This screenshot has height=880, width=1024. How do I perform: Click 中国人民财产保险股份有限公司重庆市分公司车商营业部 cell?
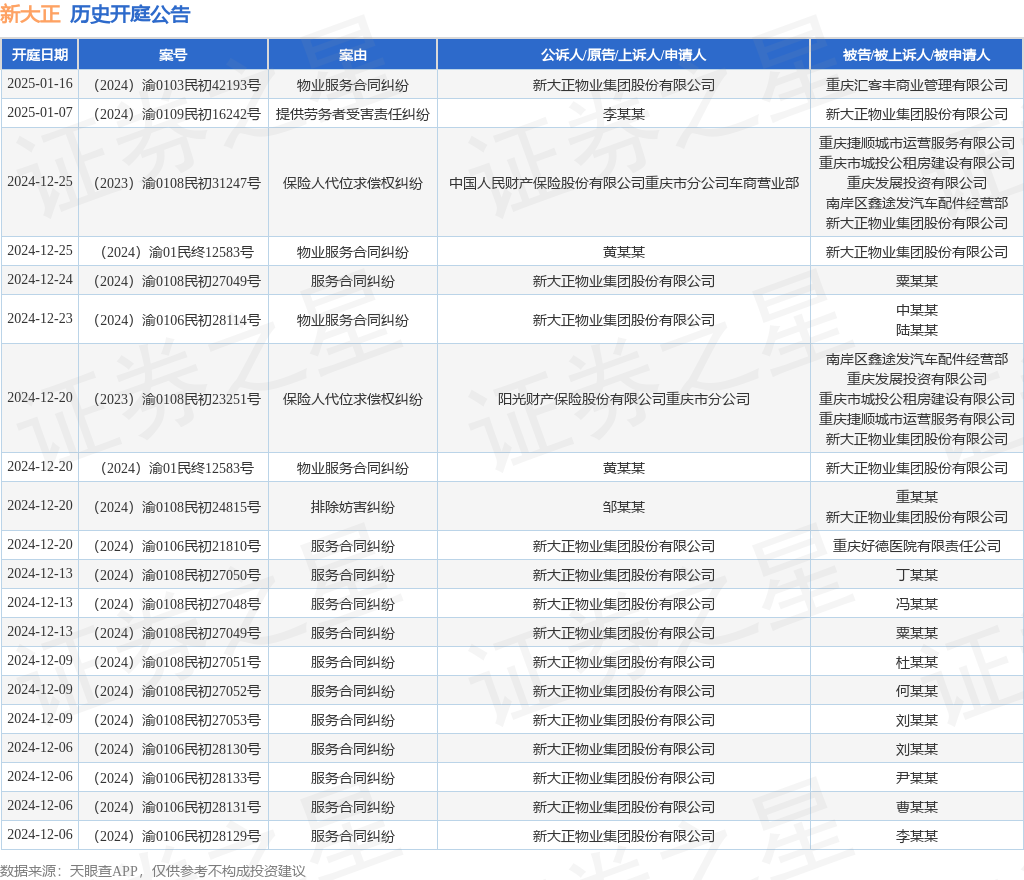624,183
